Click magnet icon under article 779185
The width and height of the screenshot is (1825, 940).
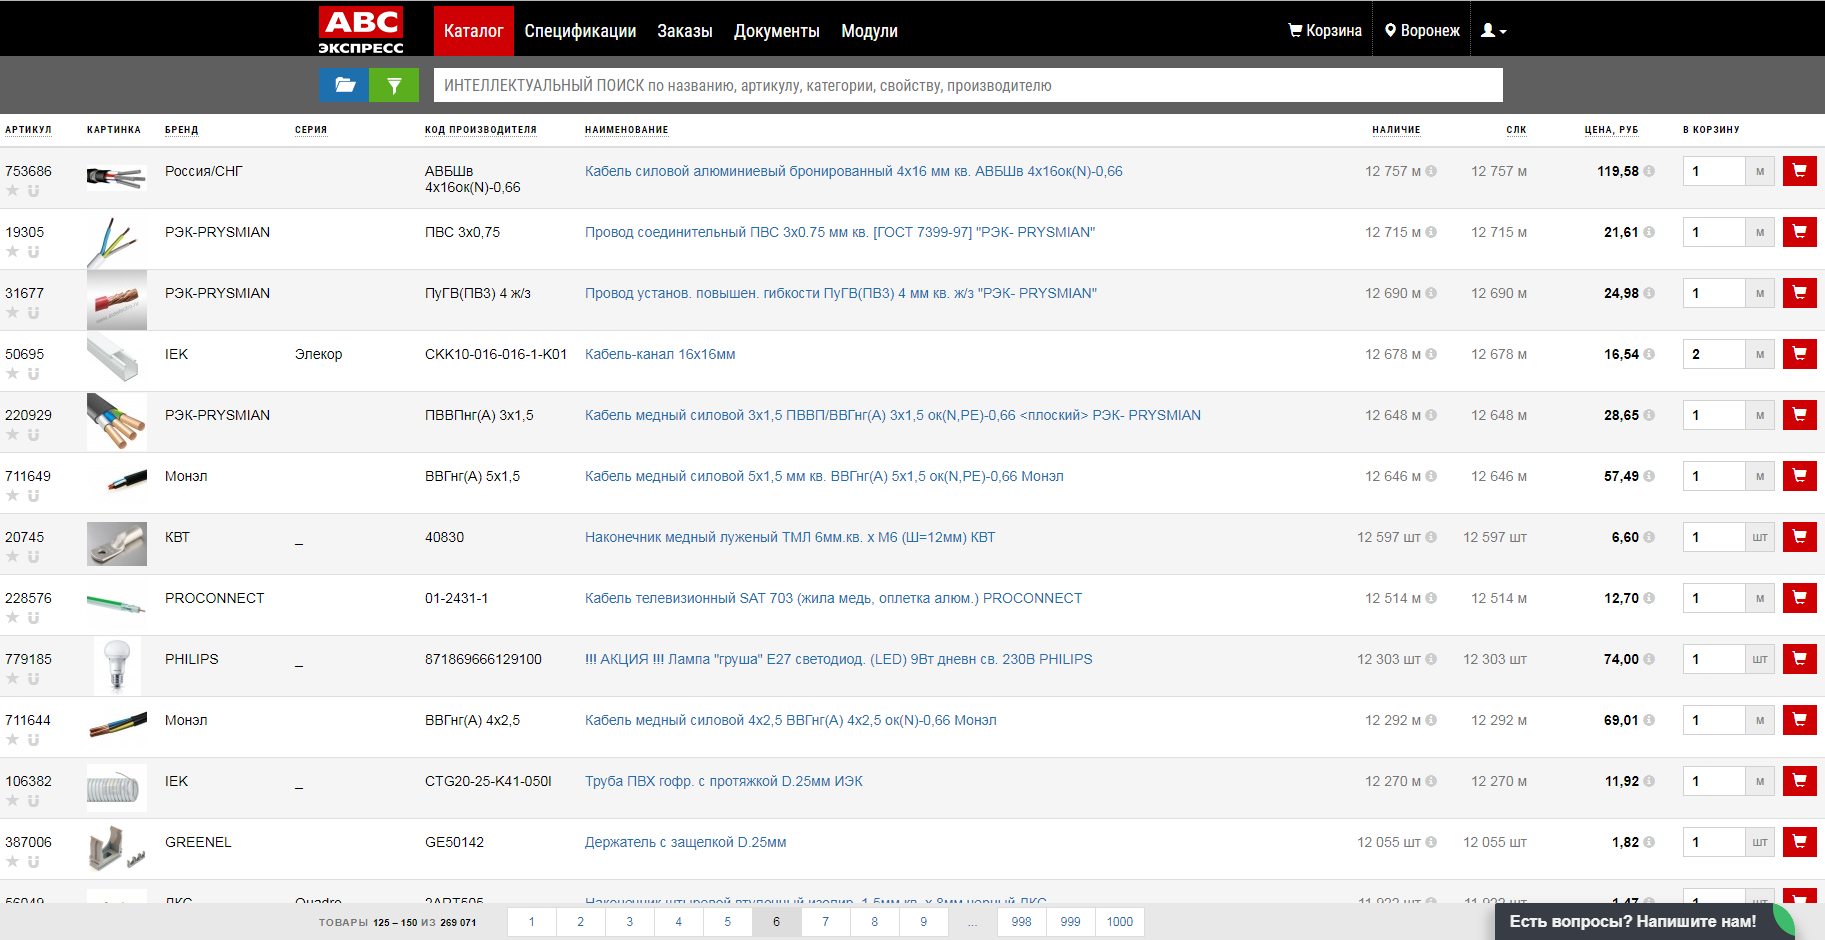(33, 679)
